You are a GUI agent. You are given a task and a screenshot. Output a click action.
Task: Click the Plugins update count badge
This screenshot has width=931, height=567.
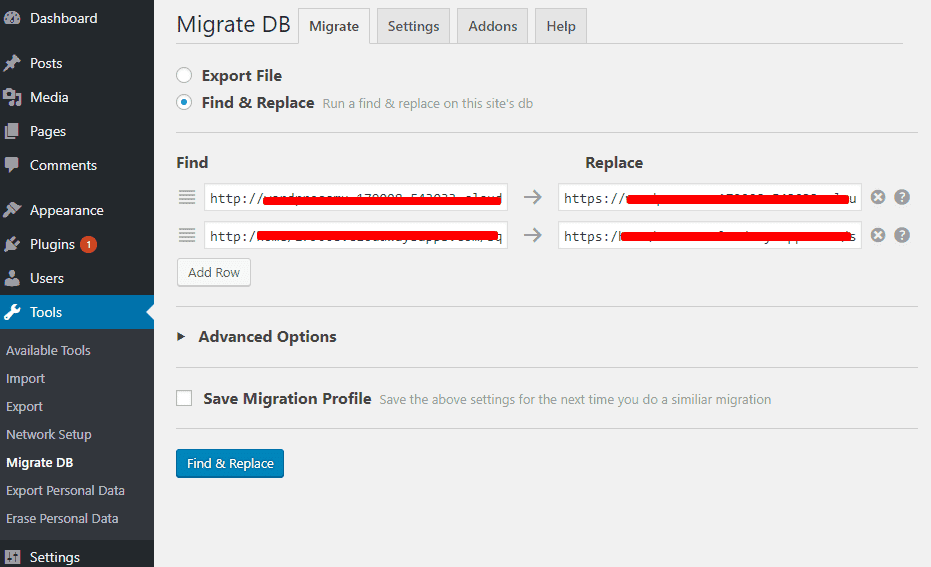pyautogui.click(x=88, y=244)
